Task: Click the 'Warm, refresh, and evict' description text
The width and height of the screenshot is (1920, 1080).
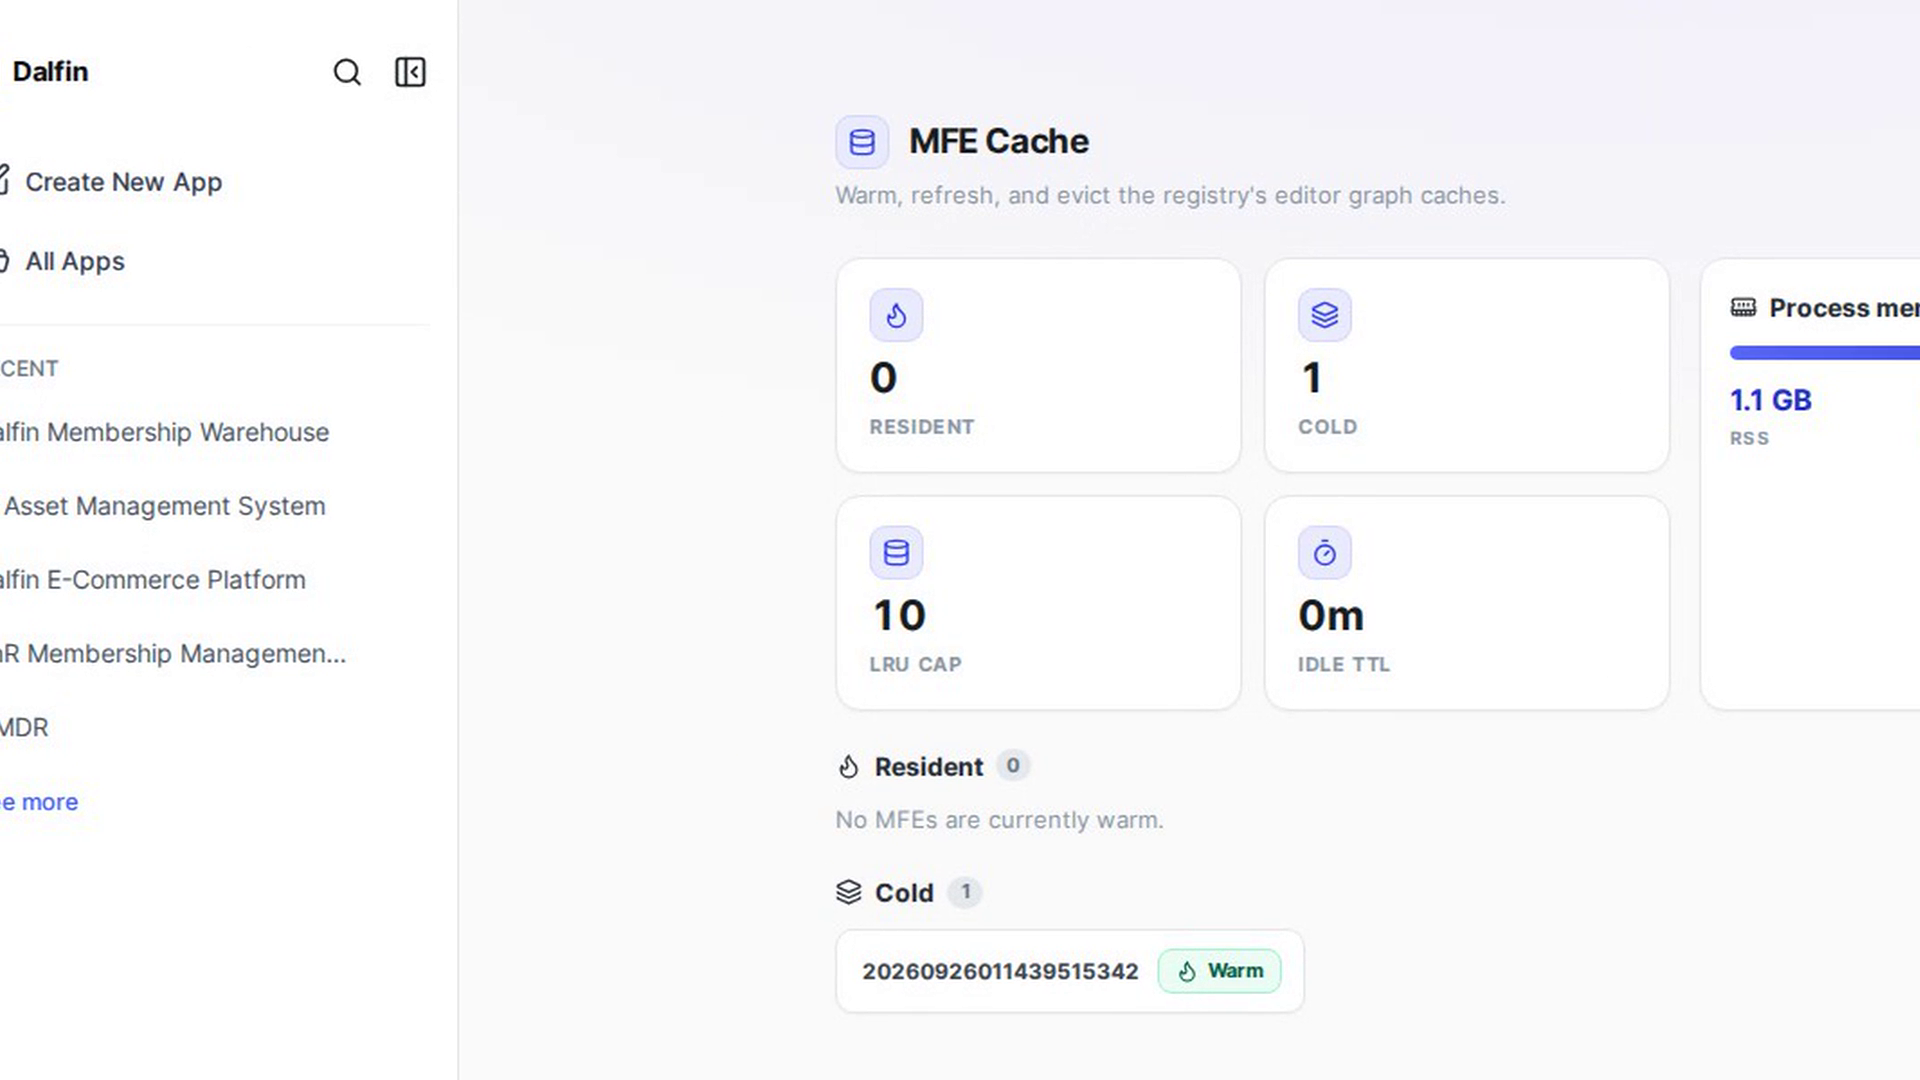Action: (x=1170, y=195)
